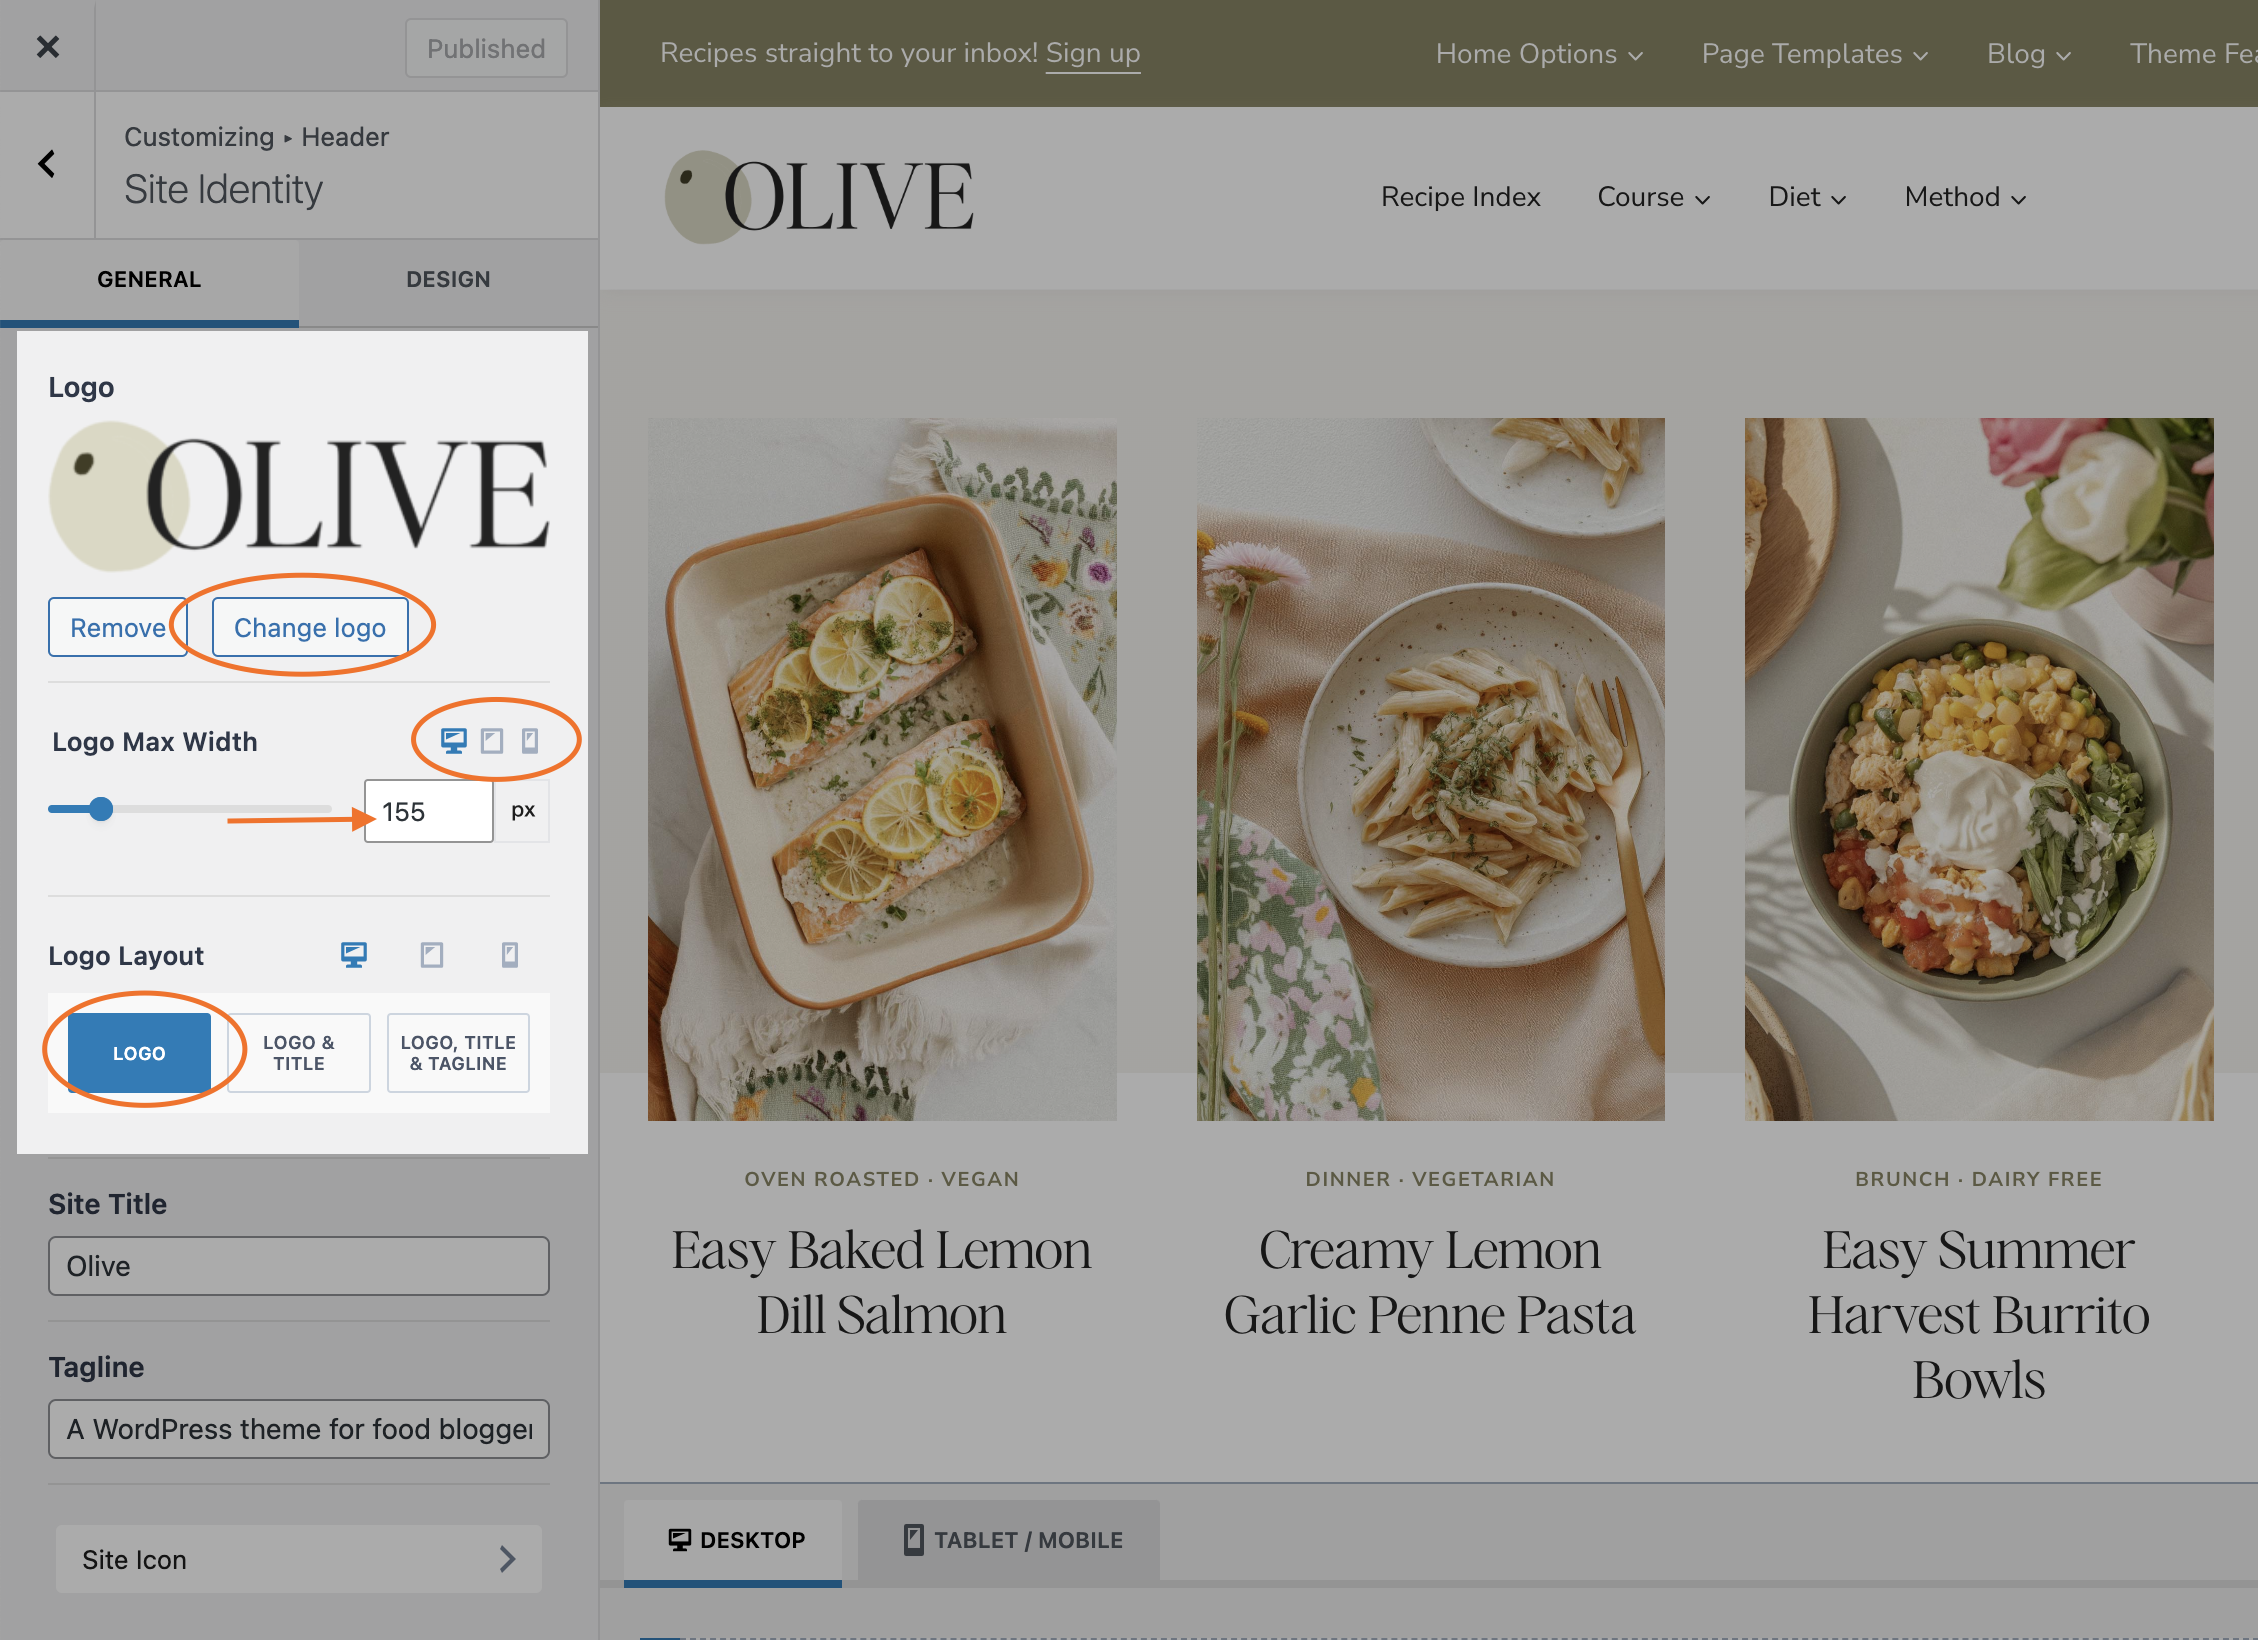
Task: Select tablet icon for Logo Max Width
Action: [x=492, y=740]
